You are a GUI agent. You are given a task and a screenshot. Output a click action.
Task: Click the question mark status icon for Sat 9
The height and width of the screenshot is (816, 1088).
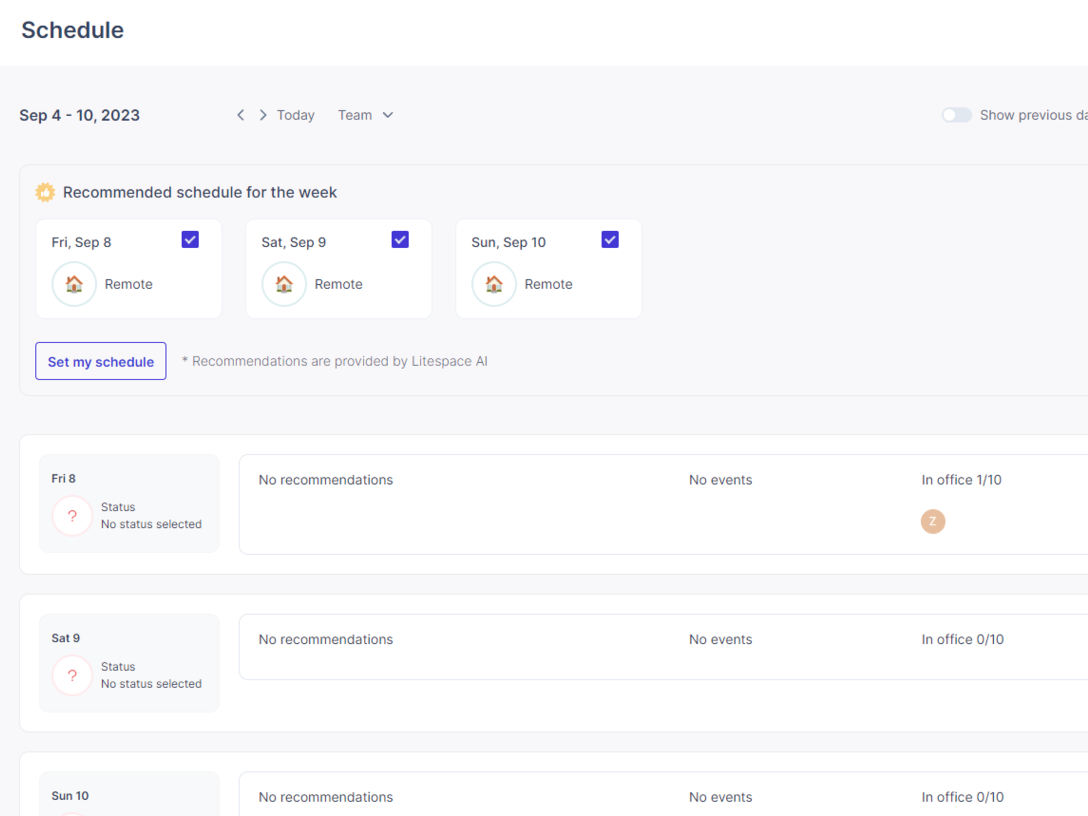[x=72, y=675]
